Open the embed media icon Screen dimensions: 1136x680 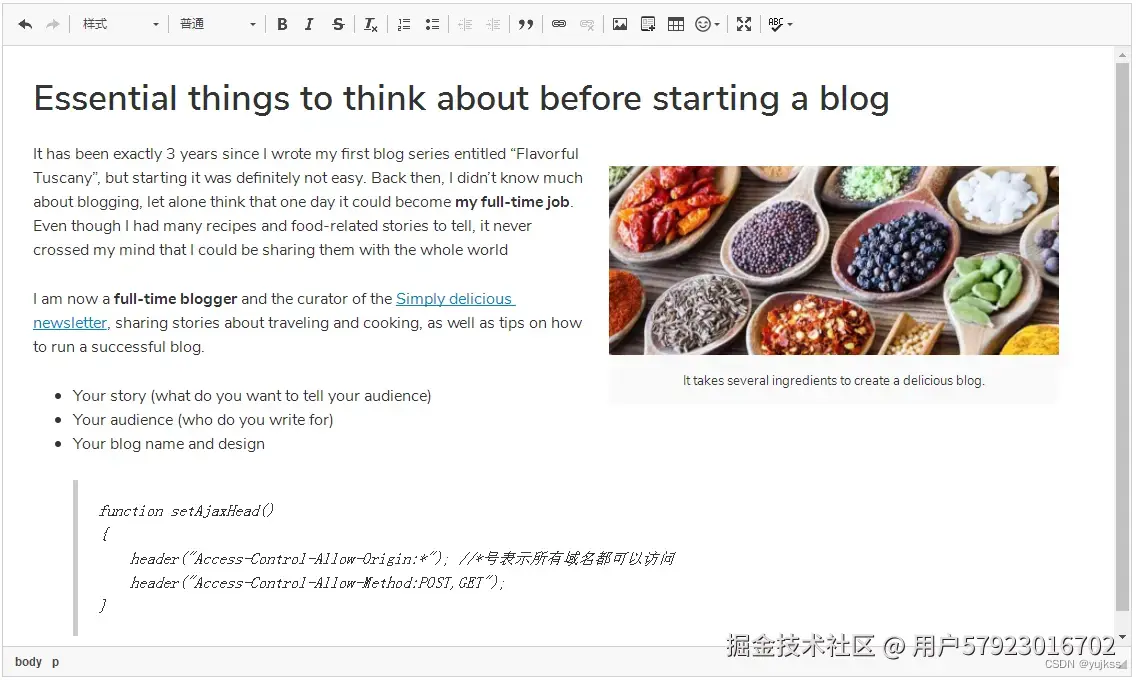coord(648,25)
